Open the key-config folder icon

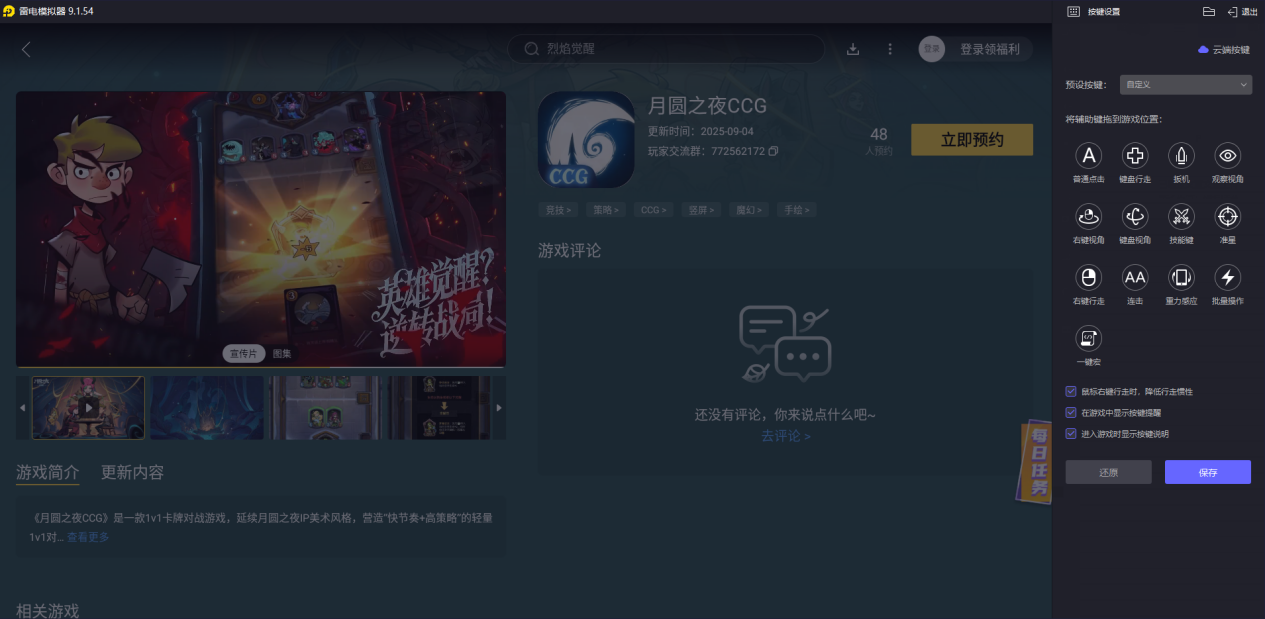coord(1208,11)
